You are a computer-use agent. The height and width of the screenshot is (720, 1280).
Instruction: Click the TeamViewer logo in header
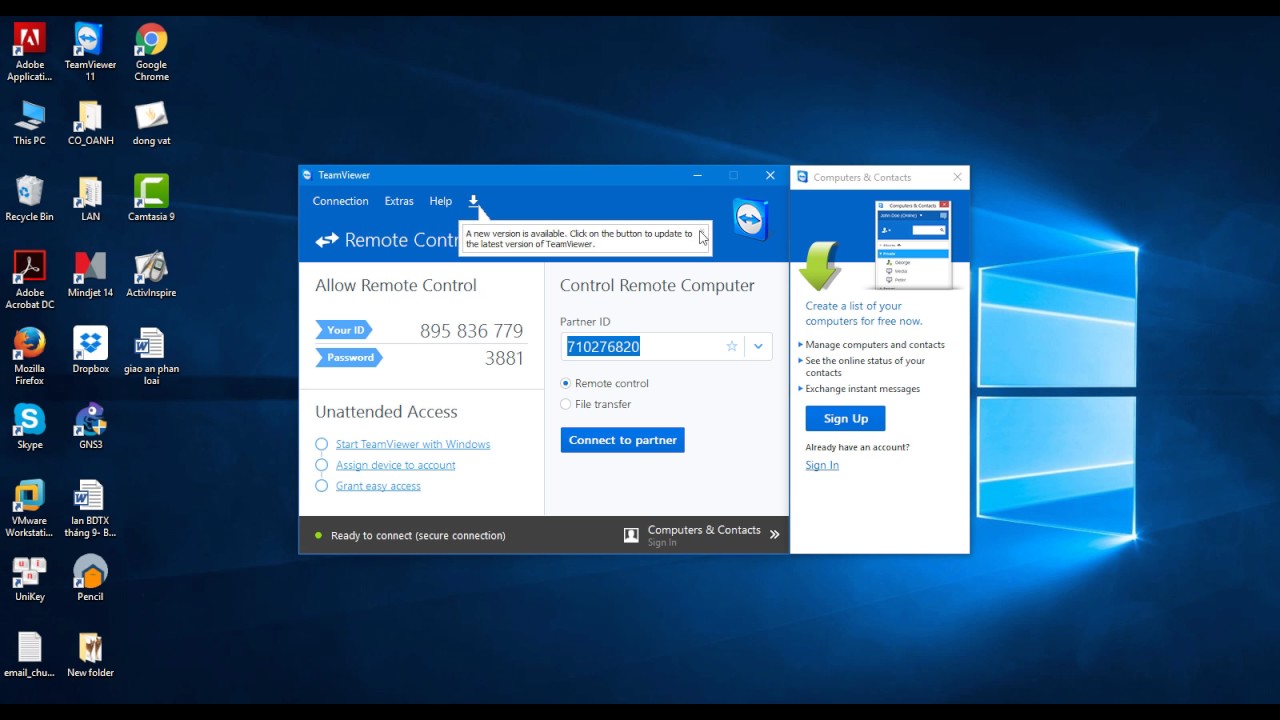751,219
